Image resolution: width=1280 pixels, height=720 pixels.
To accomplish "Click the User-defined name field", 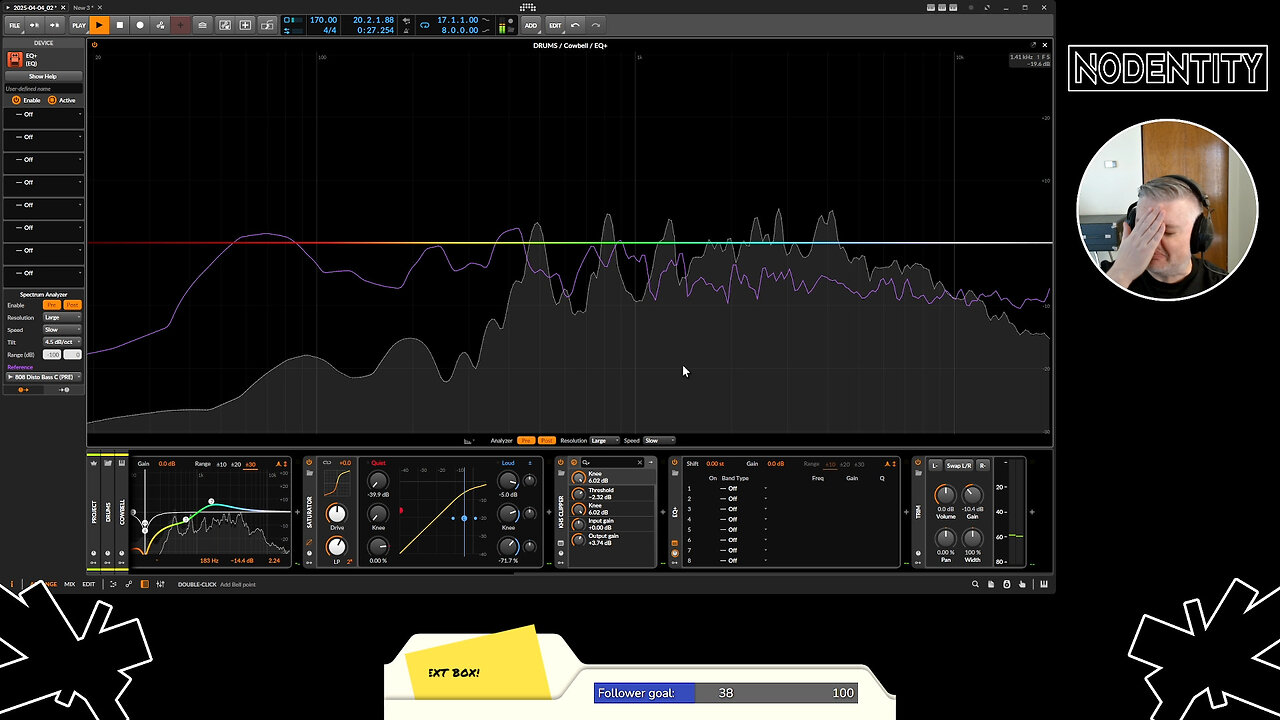I will [x=43, y=89].
